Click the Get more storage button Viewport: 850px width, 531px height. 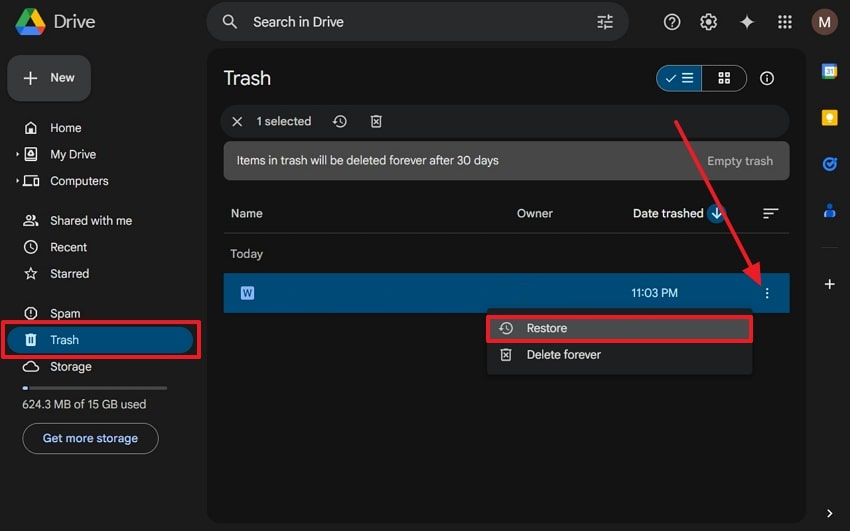[90, 438]
